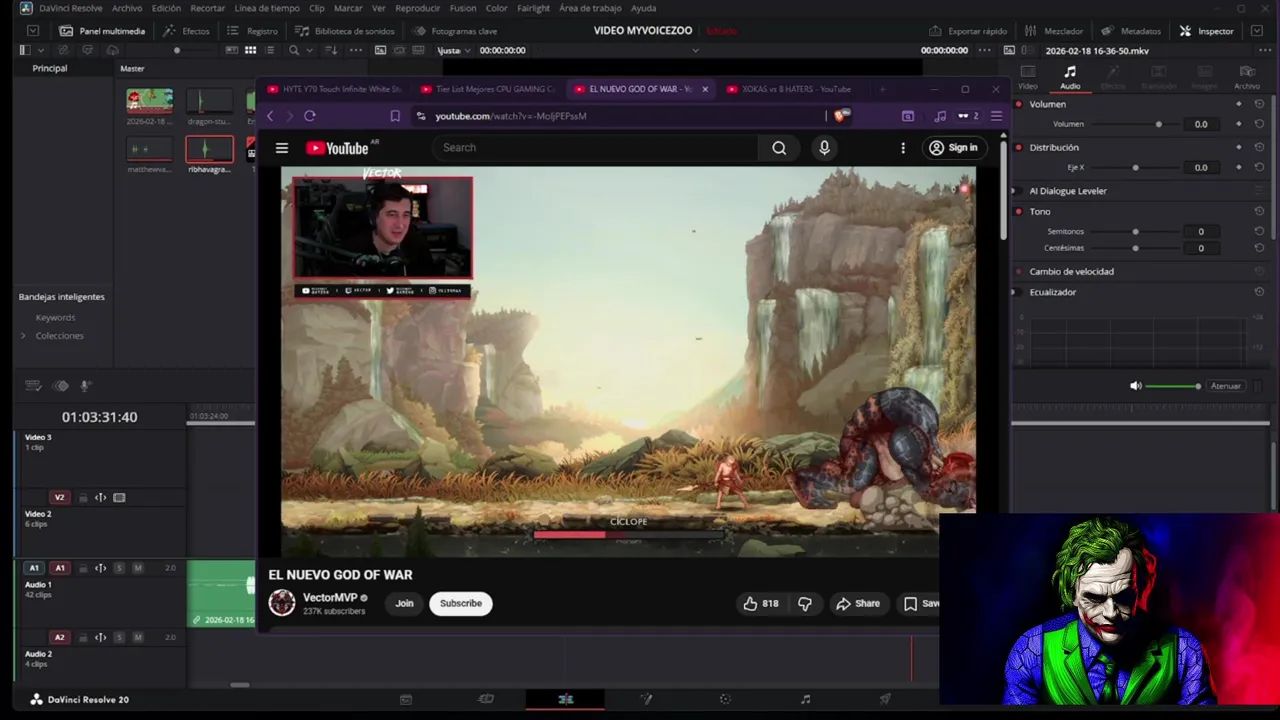Open the Mezclador panel

pyautogui.click(x=1054, y=31)
